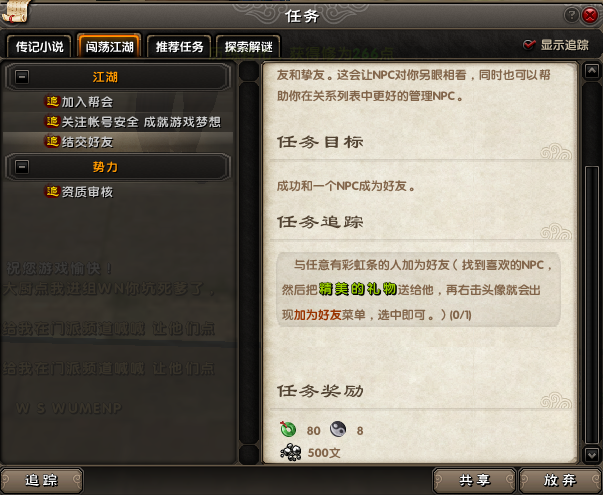603x495 pixels.
Task: Toggle the 显示追踪 checkbox
Action: (x=529, y=45)
